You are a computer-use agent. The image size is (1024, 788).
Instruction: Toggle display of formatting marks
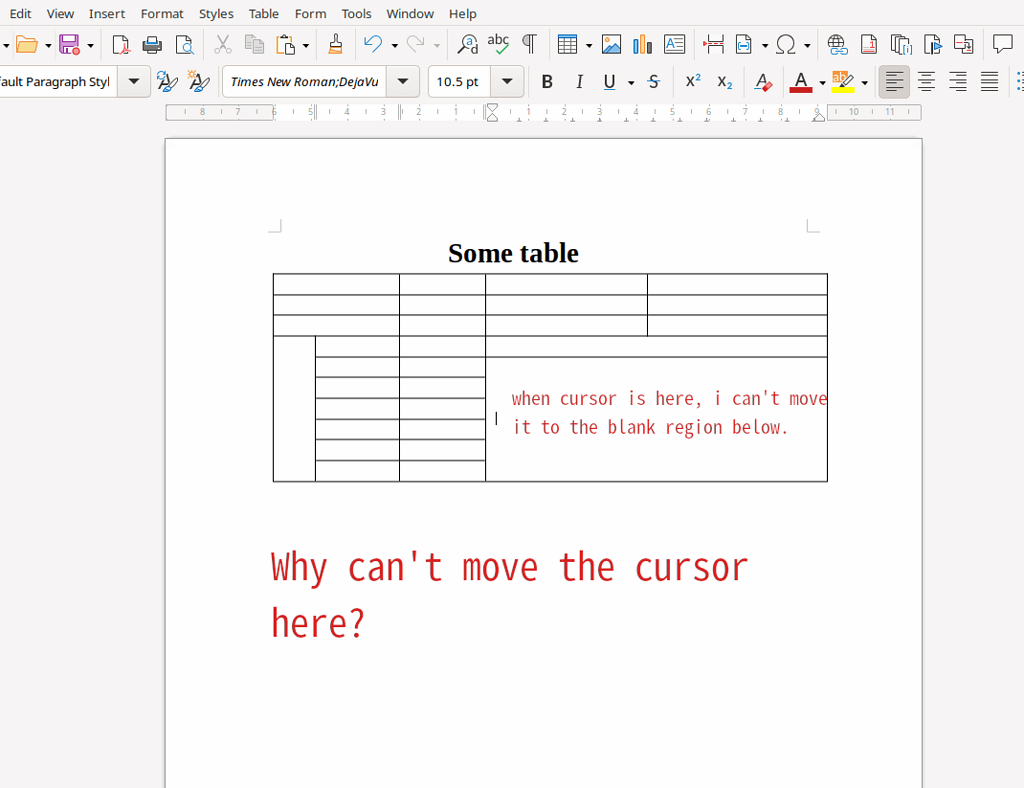[529, 44]
